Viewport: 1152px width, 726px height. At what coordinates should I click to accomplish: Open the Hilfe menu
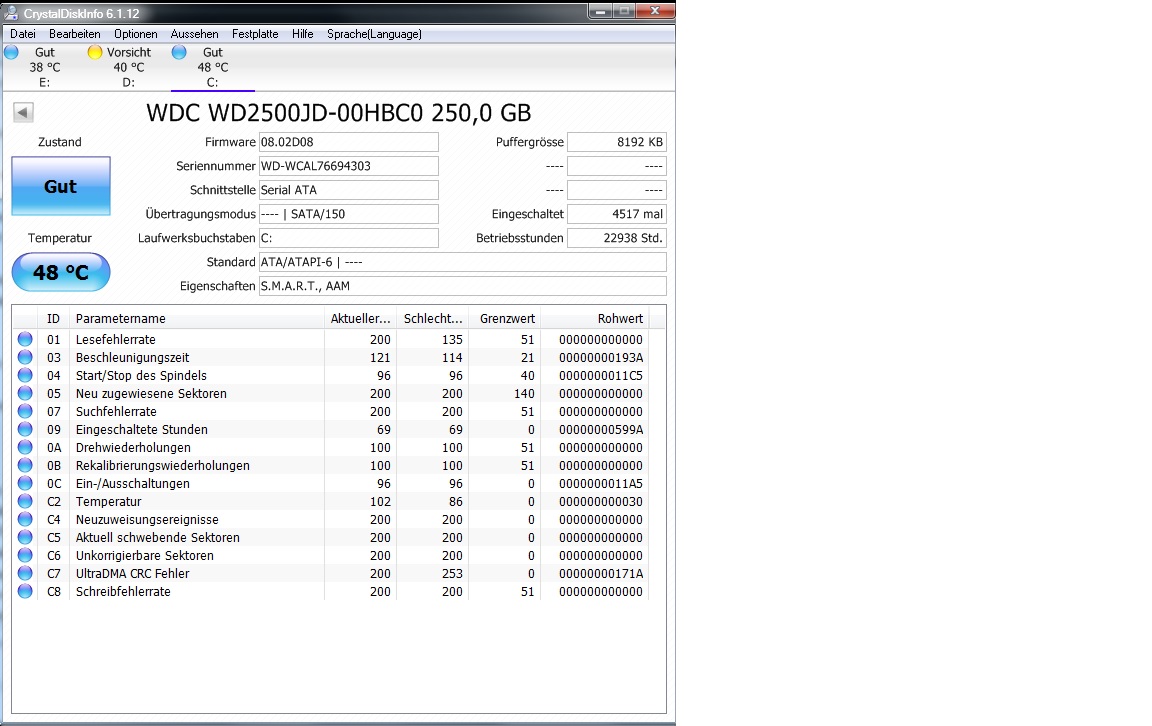303,34
